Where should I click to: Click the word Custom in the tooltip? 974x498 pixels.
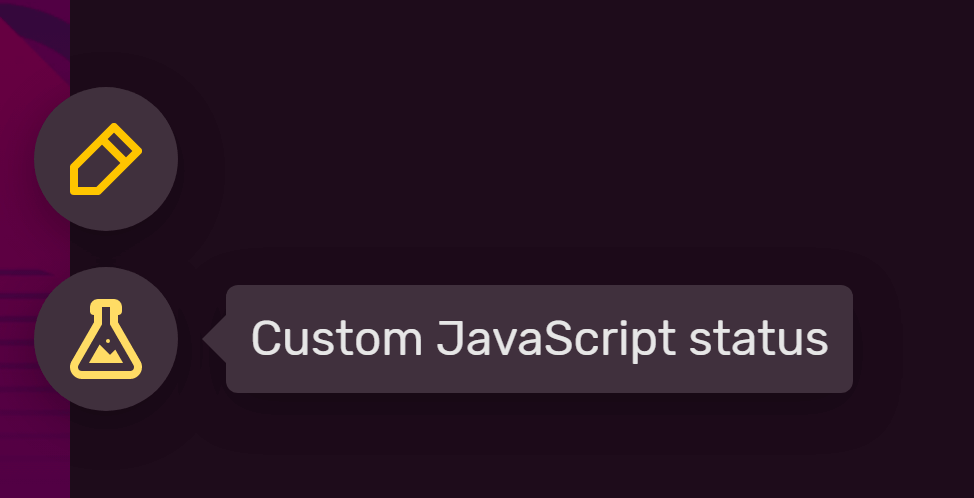pyautogui.click(x=337, y=339)
